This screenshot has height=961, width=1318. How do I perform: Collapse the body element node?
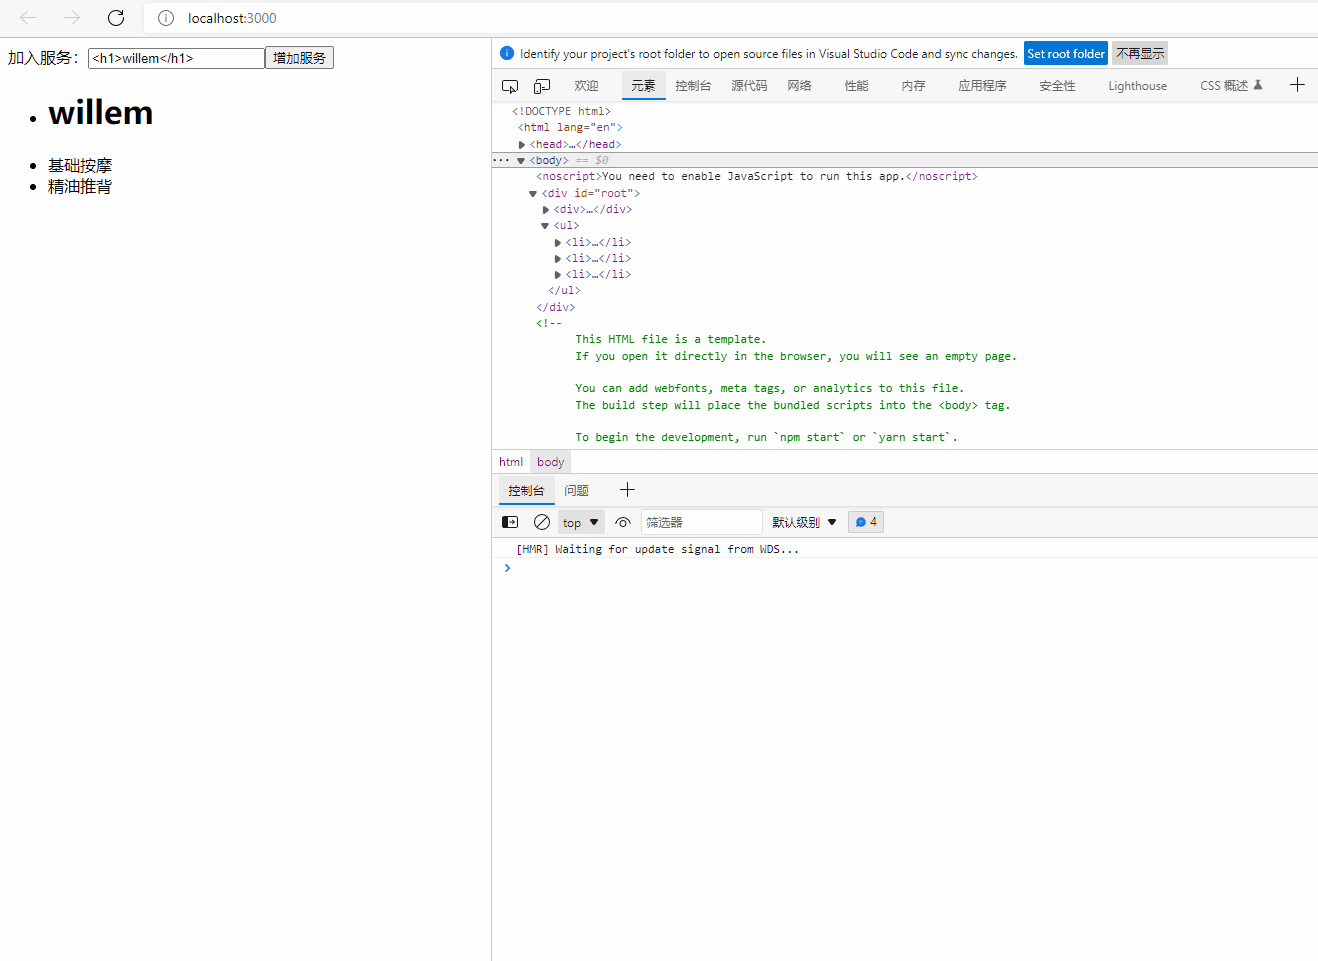[521, 161]
